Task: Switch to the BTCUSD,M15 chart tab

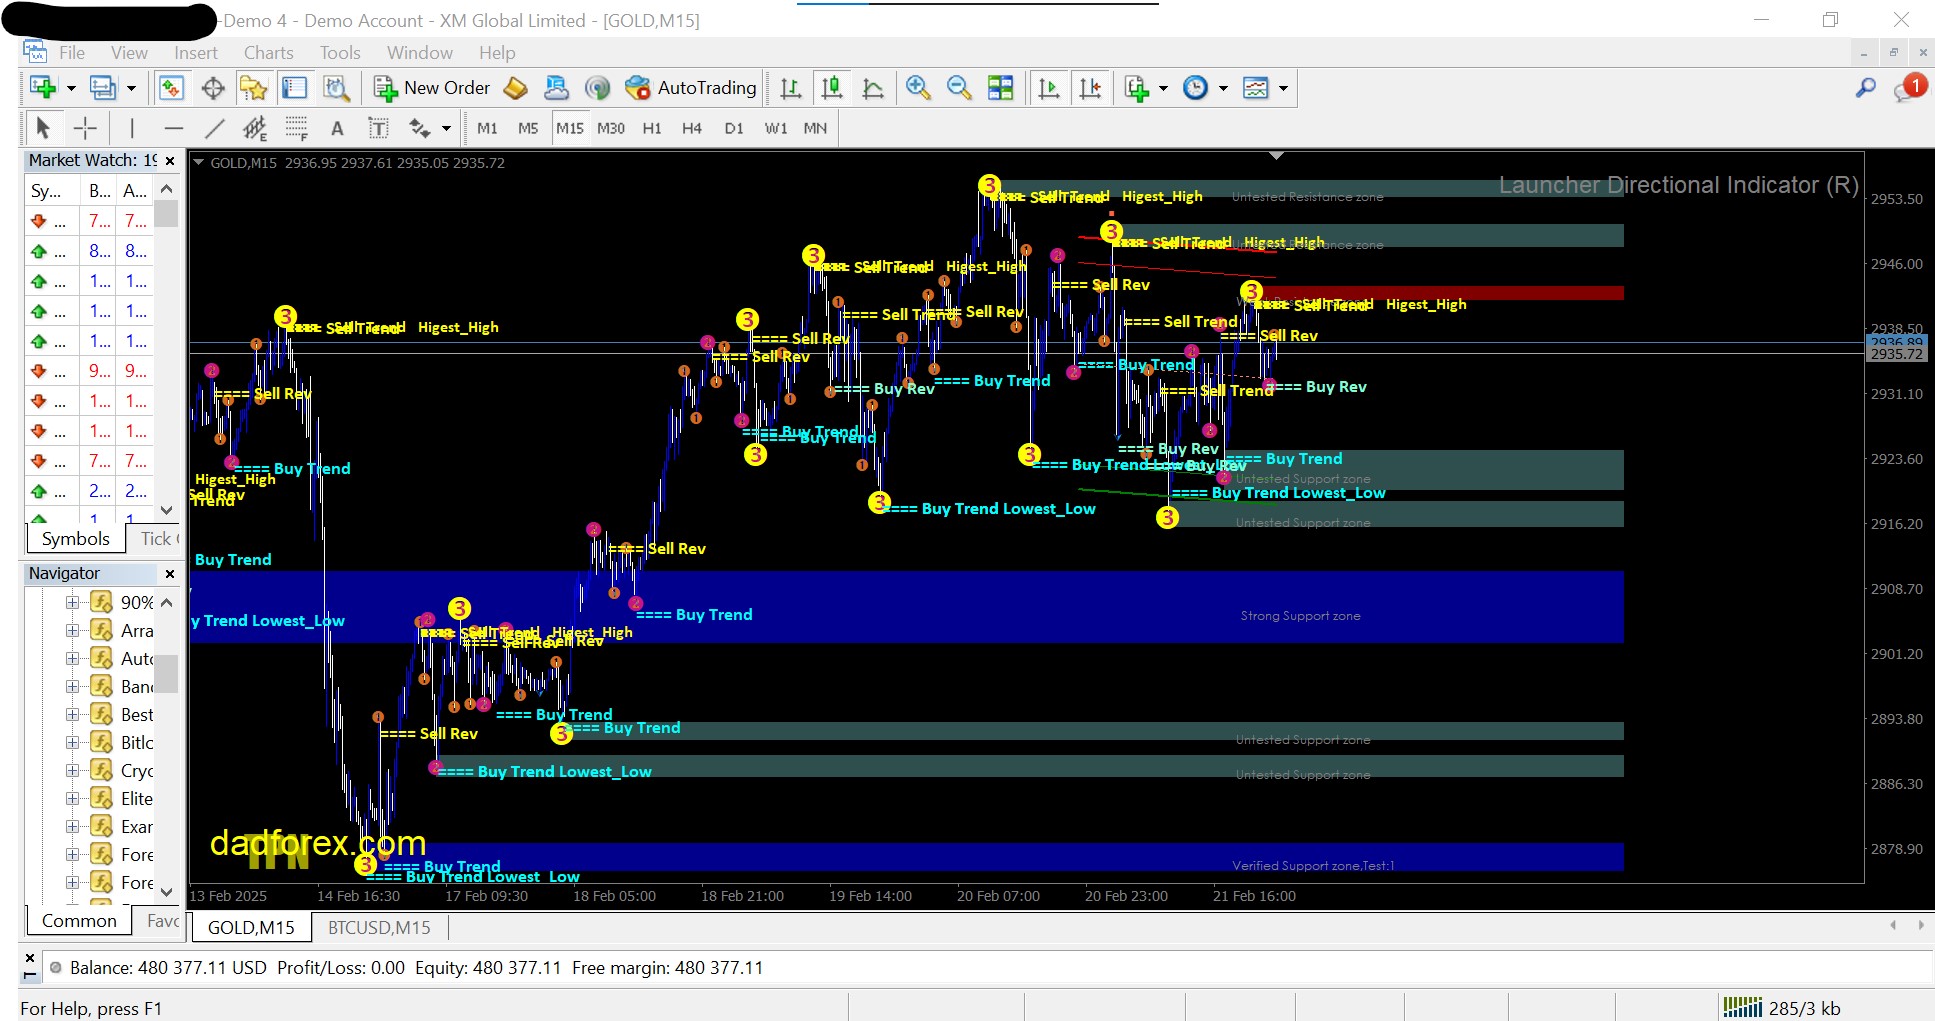Action: pos(379,928)
